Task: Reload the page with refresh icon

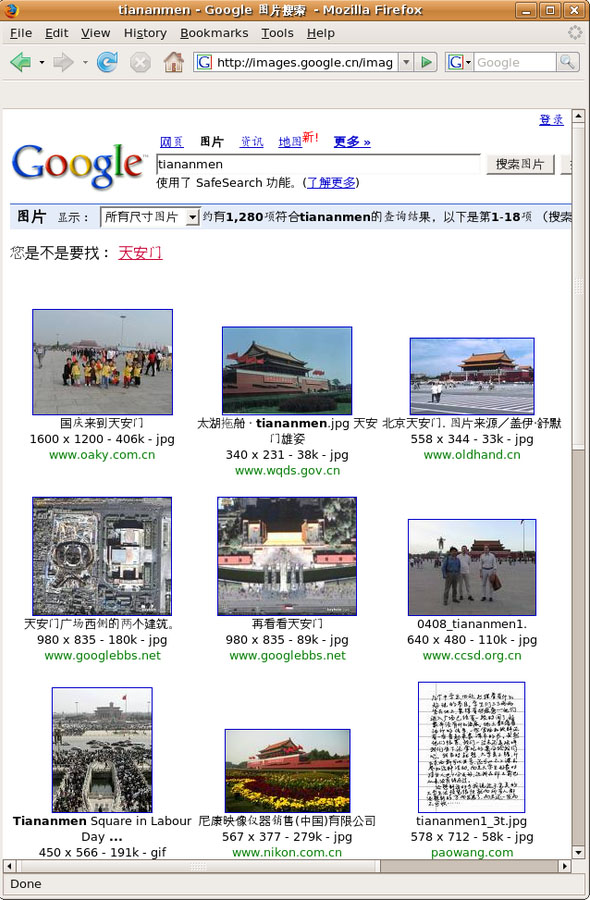Action: coord(107,62)
